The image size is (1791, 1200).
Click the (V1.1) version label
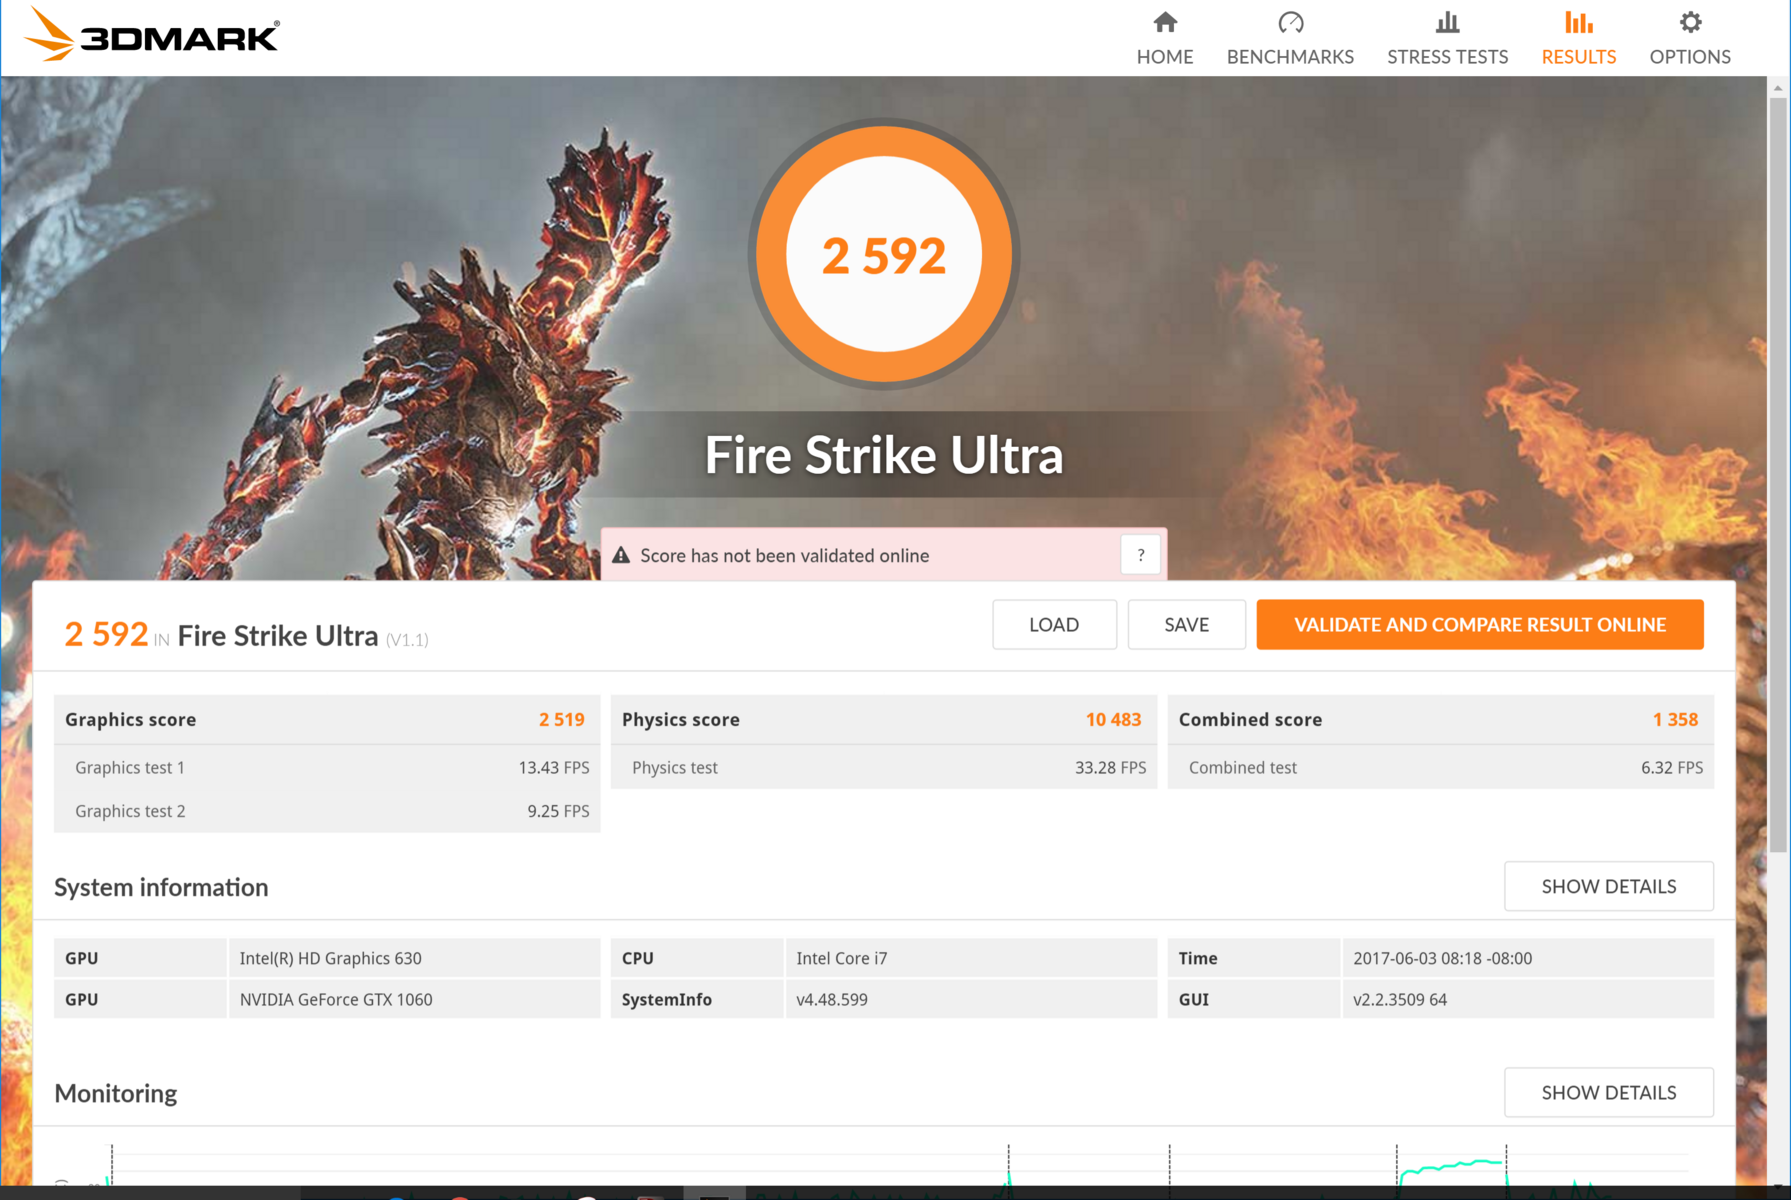[407, 639]
